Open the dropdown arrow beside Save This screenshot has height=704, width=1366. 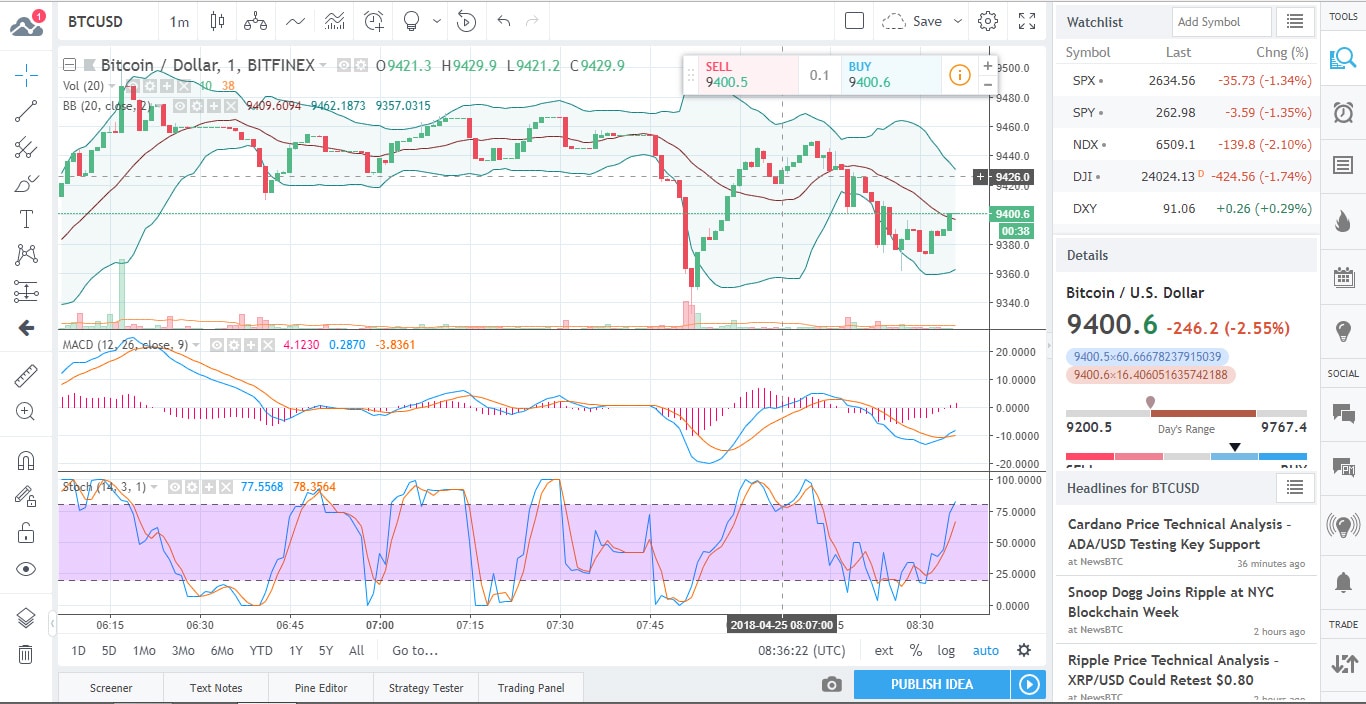[957, 21]
